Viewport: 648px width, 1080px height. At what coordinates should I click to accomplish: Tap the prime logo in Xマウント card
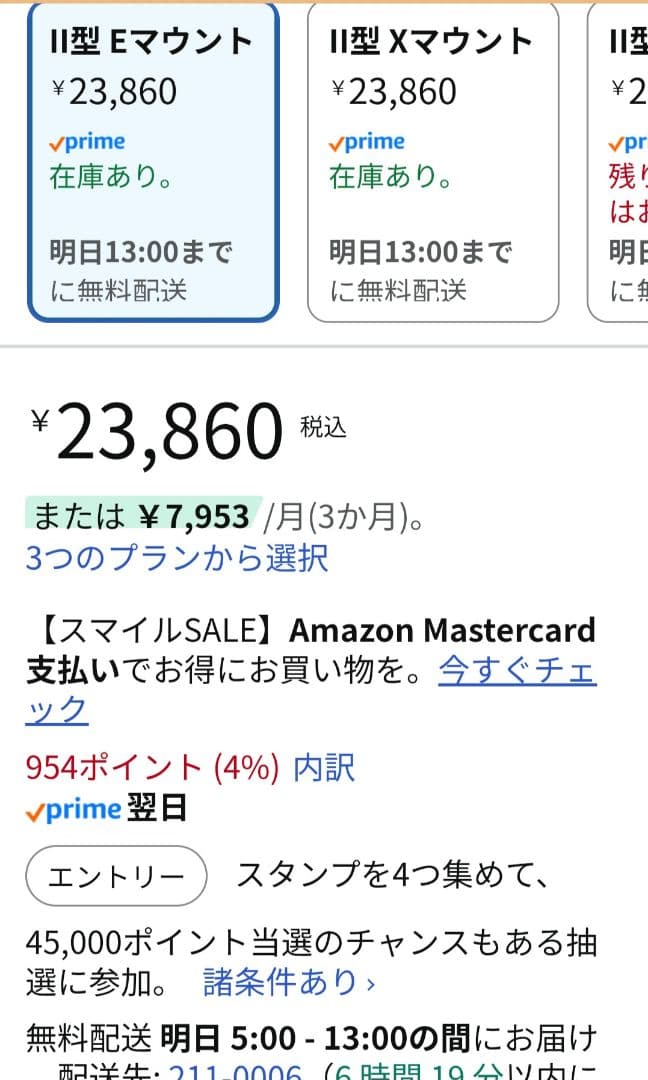tap(367, 143)
